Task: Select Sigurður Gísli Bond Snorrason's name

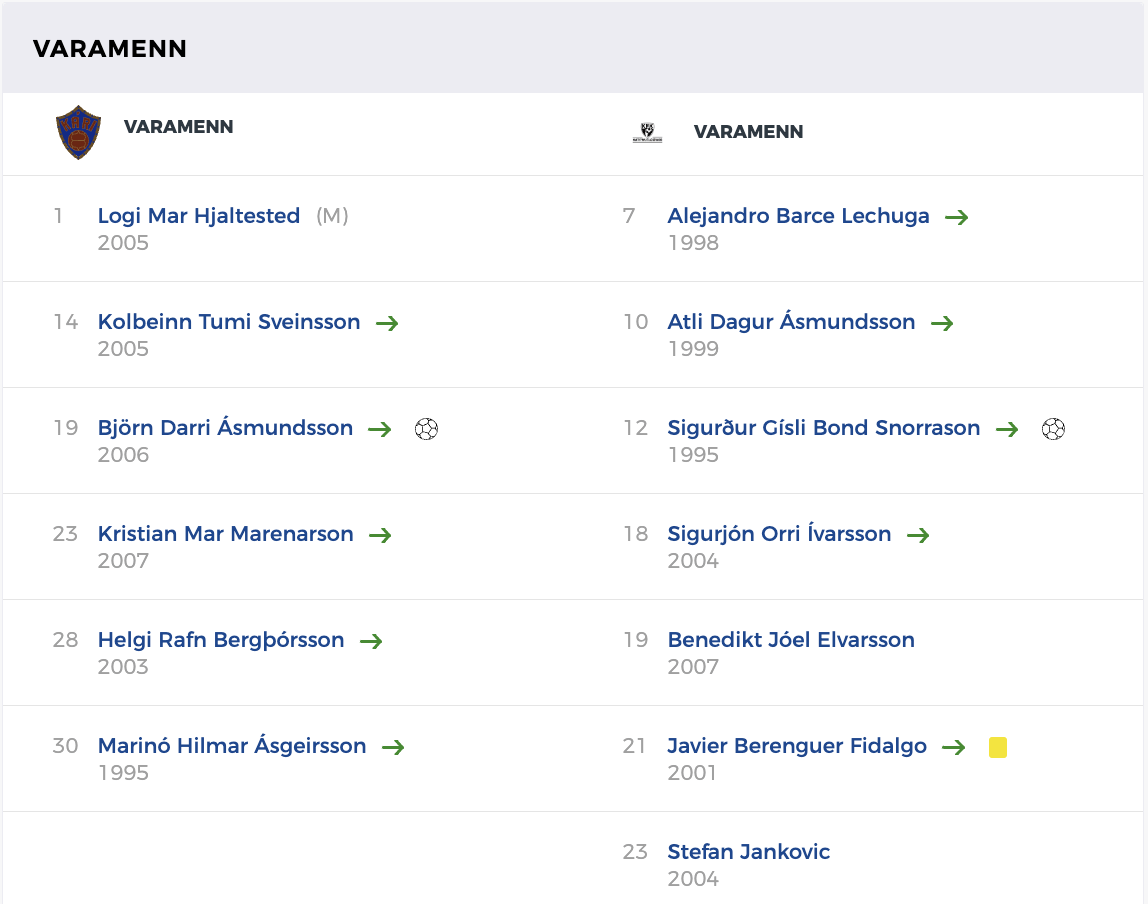Action: [823, 428]
